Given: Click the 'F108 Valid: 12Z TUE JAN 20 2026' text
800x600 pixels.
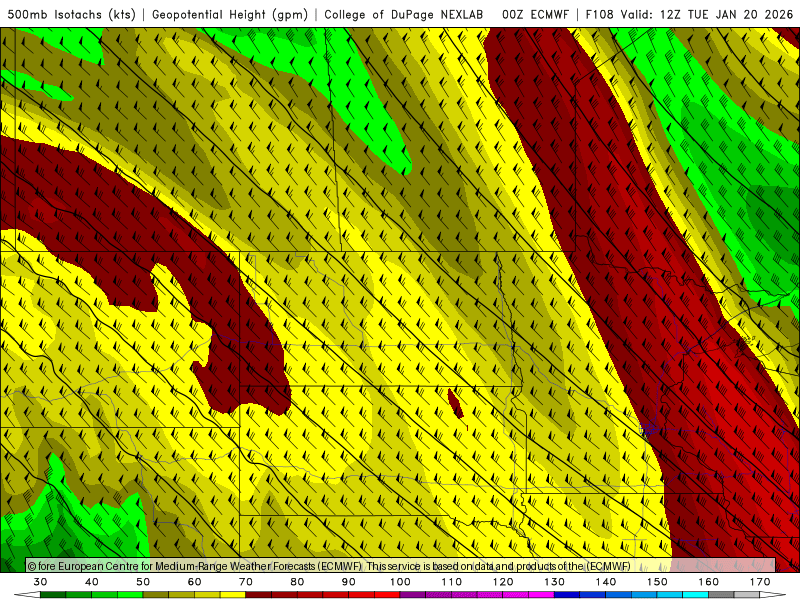Looking at the screenshot, I should pos(689,14).
